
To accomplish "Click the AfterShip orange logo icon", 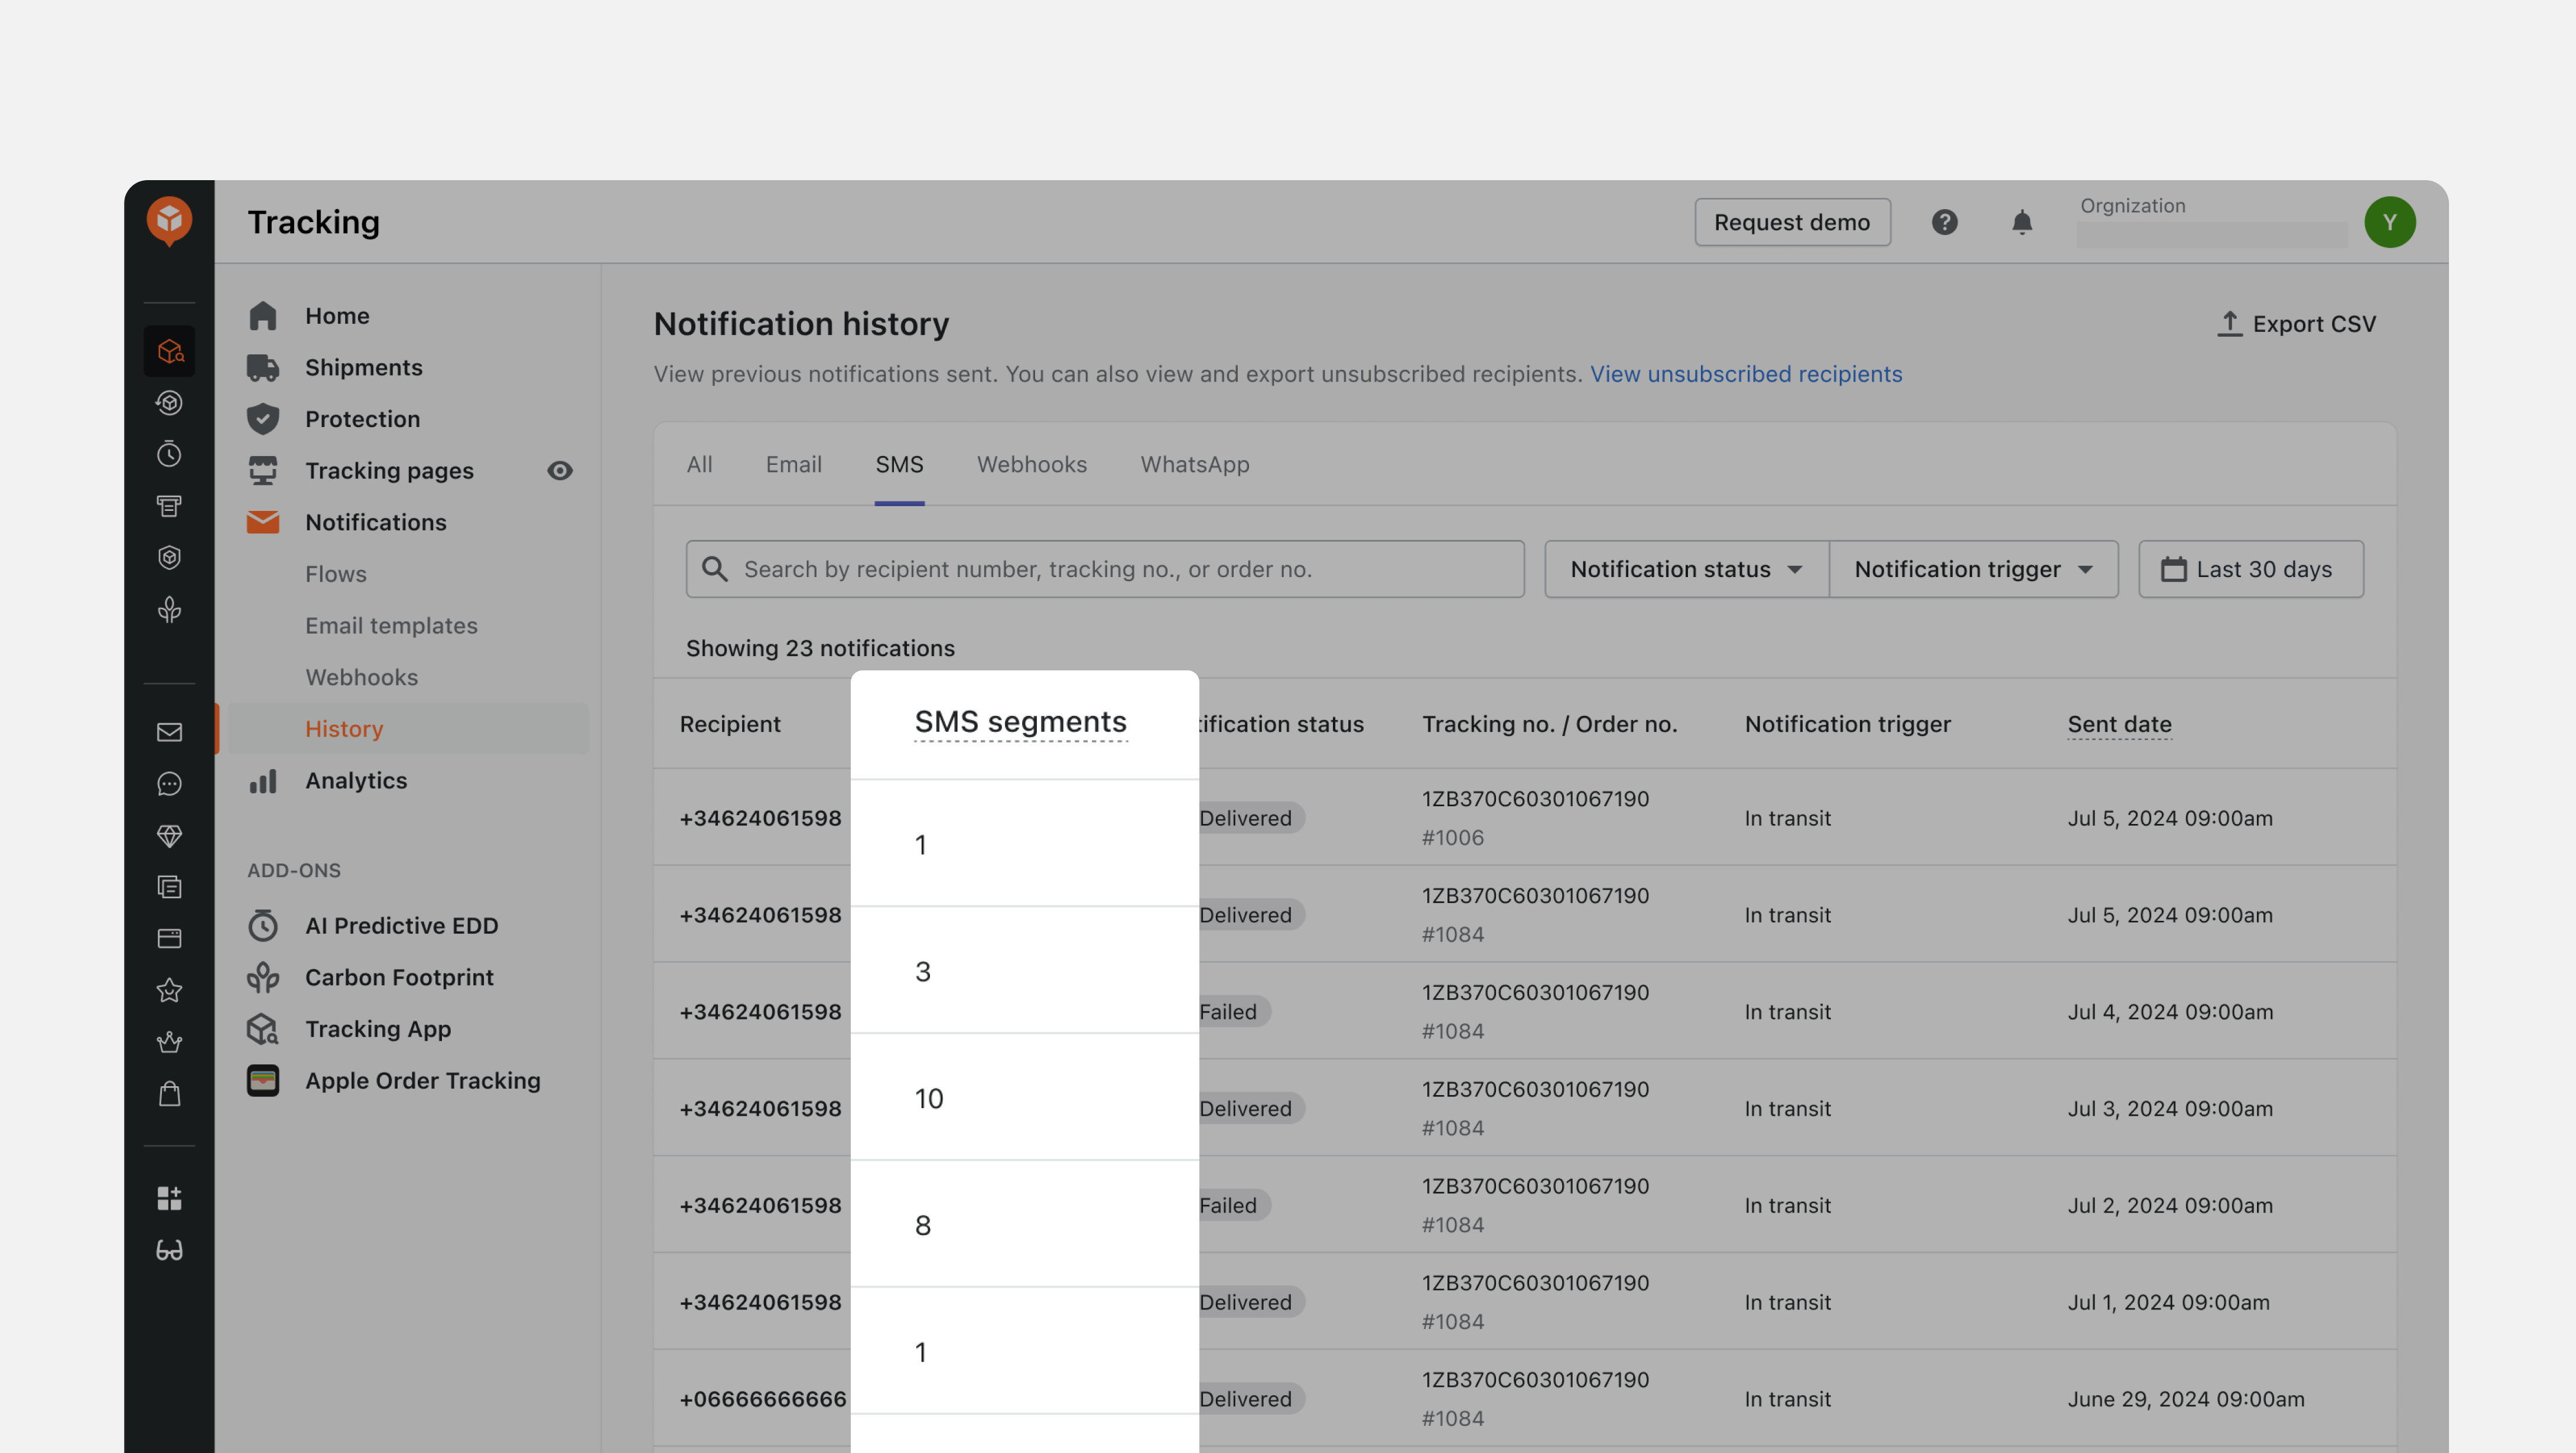I will click(x=169, y=220).
